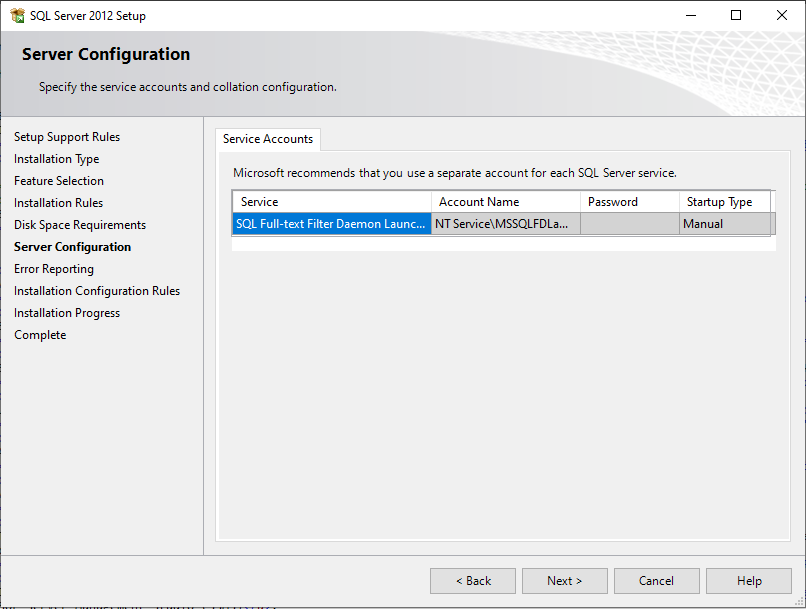Select the Service Accounts tab
The image size is (806, 609).
(x=267, y=139)
